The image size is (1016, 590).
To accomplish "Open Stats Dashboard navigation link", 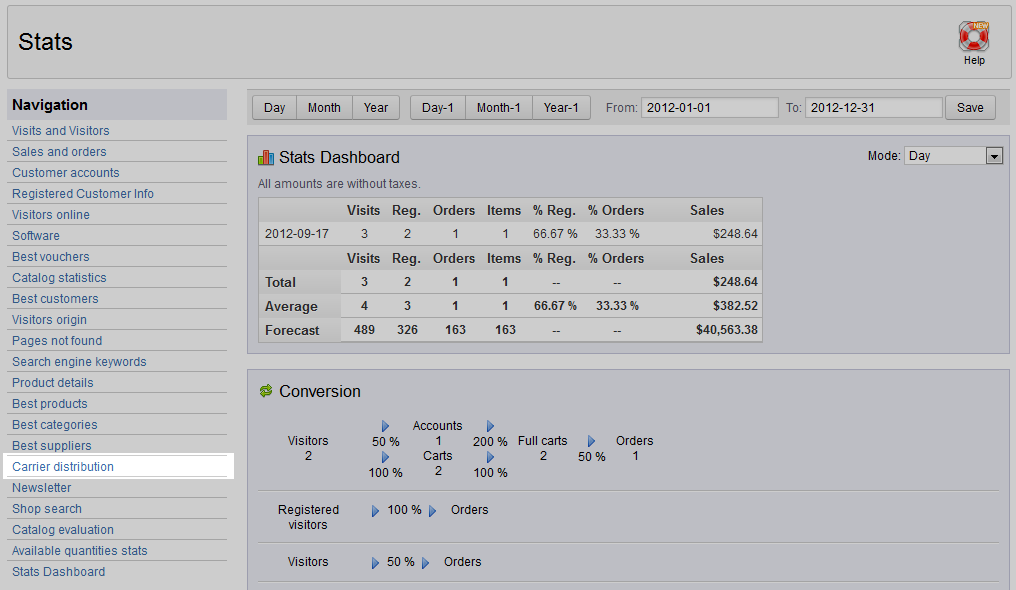I will coord(58,572).
